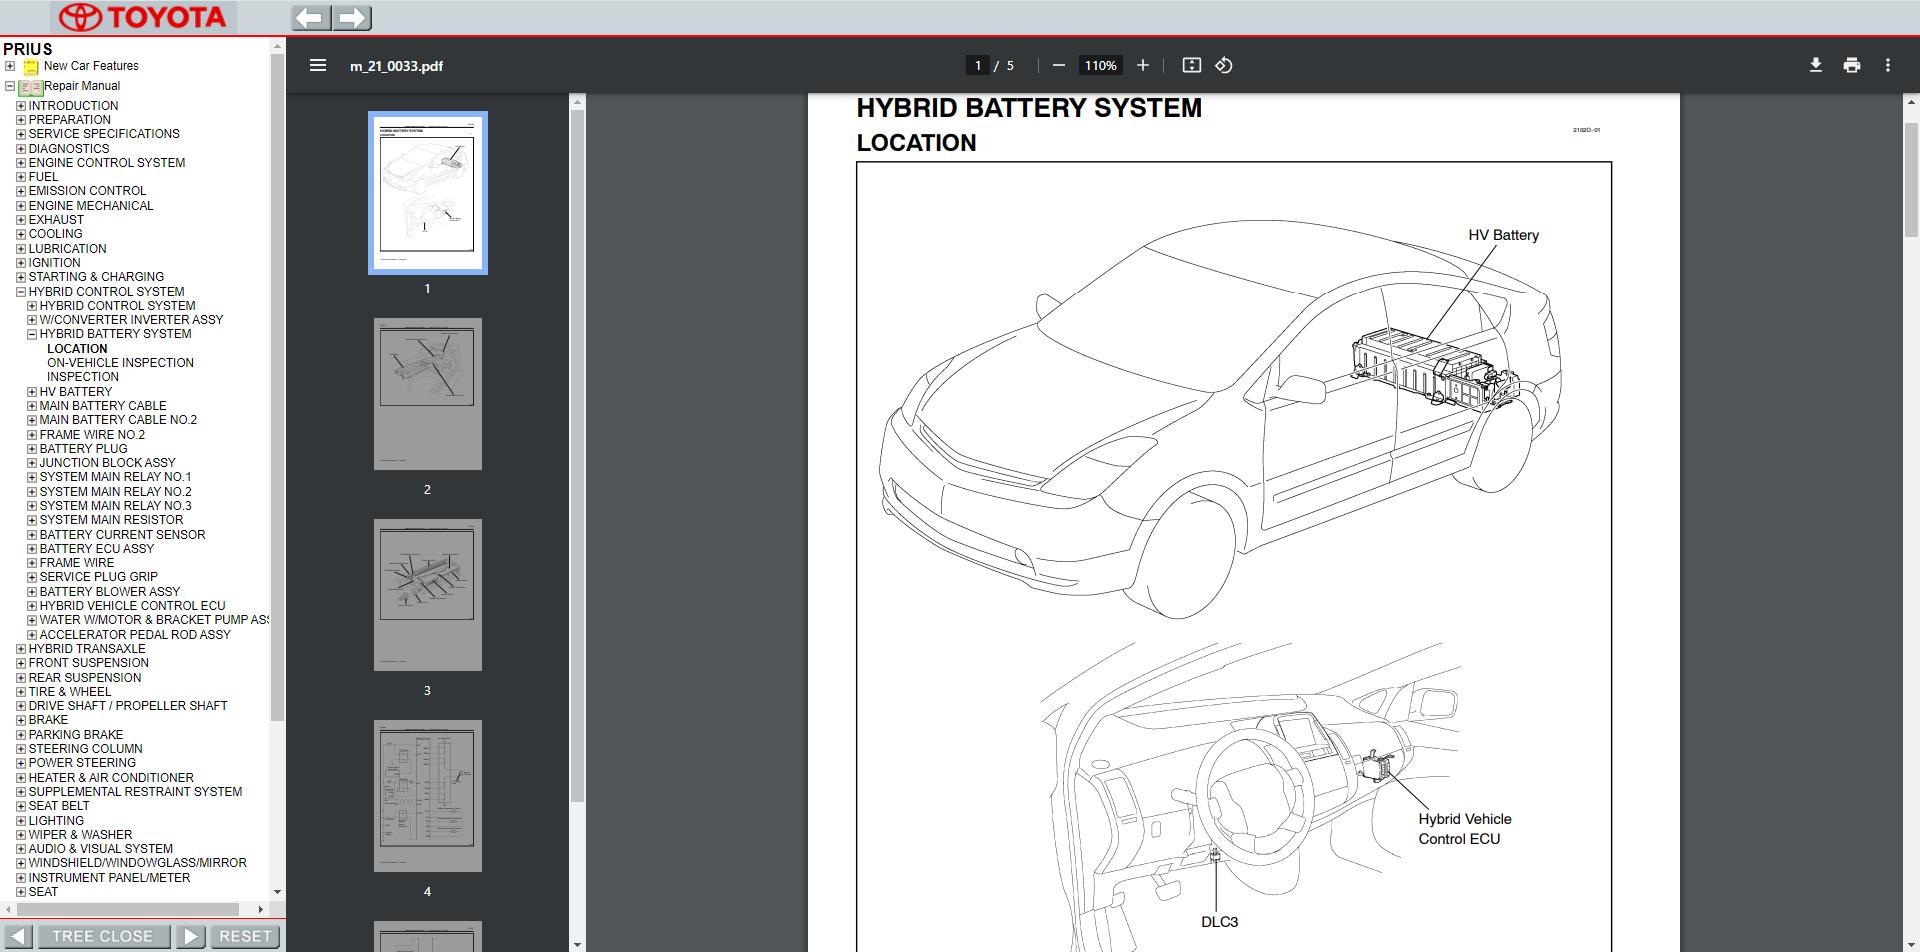The image size is (1920, 952).
Task: Click the Repair Manual open book icon
Action: click(x=30, y=87)
